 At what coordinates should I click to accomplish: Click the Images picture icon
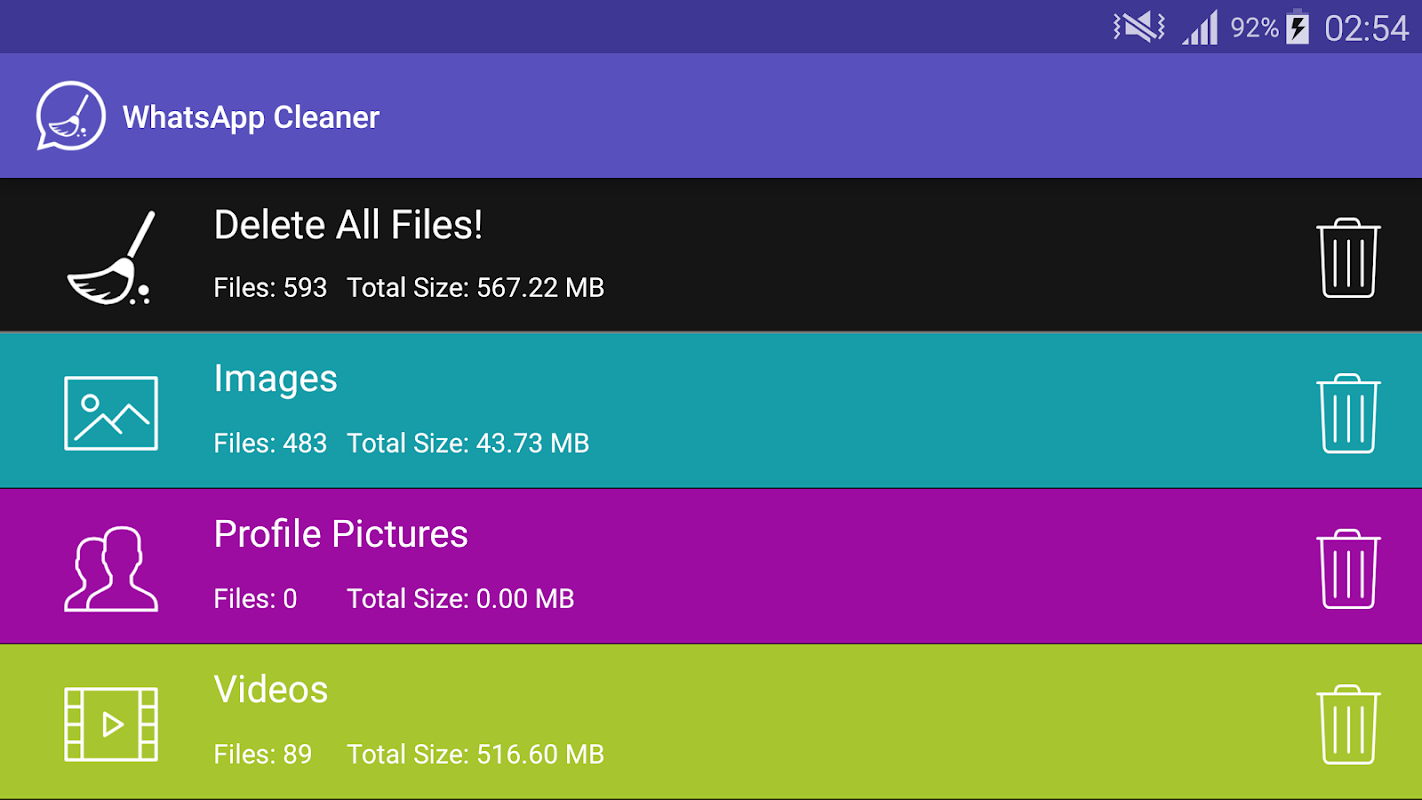point(111,413)
